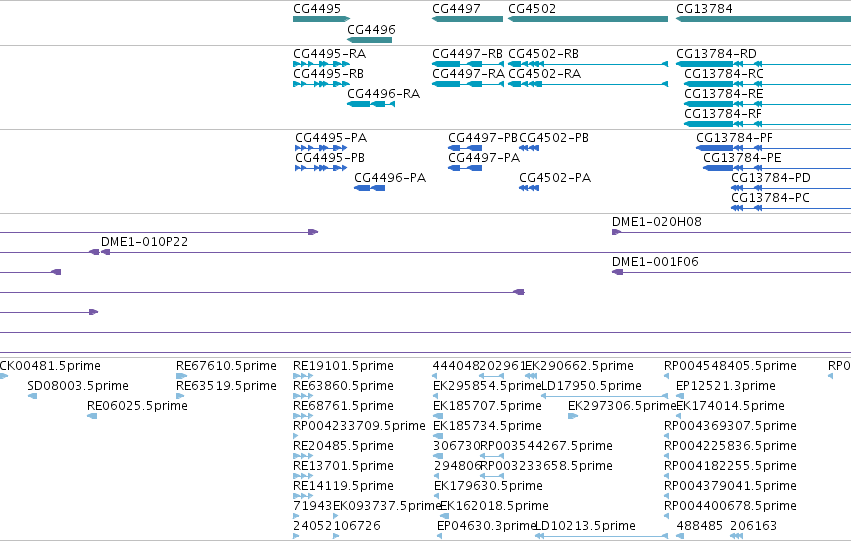The width and height of the screenshot is (851, 541).
Task: Click the SD08003.5prime EST label
Action: click(x=78, y=386)
